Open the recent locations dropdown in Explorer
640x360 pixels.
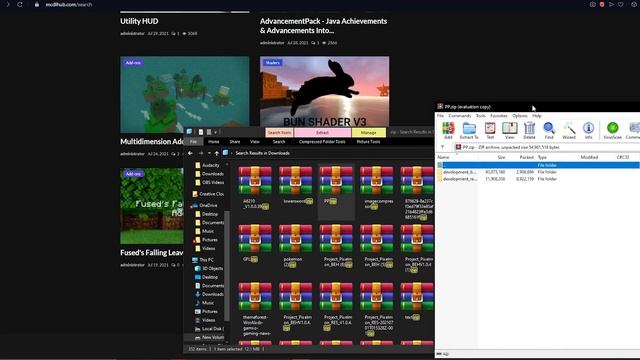coord(209,153)
